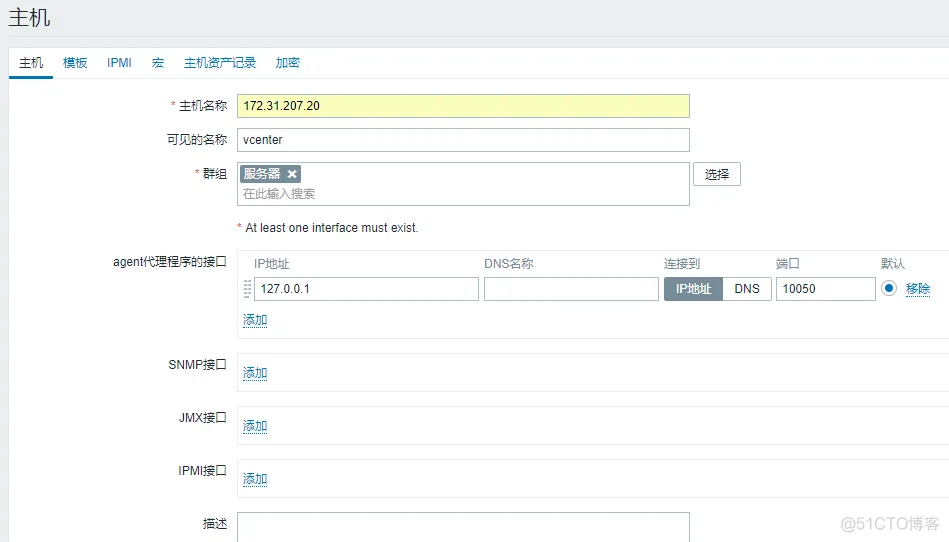Screen dimensions: 949x542
Task: Click 移除 to remove the agent interface
Action: [x=917, y=289]
